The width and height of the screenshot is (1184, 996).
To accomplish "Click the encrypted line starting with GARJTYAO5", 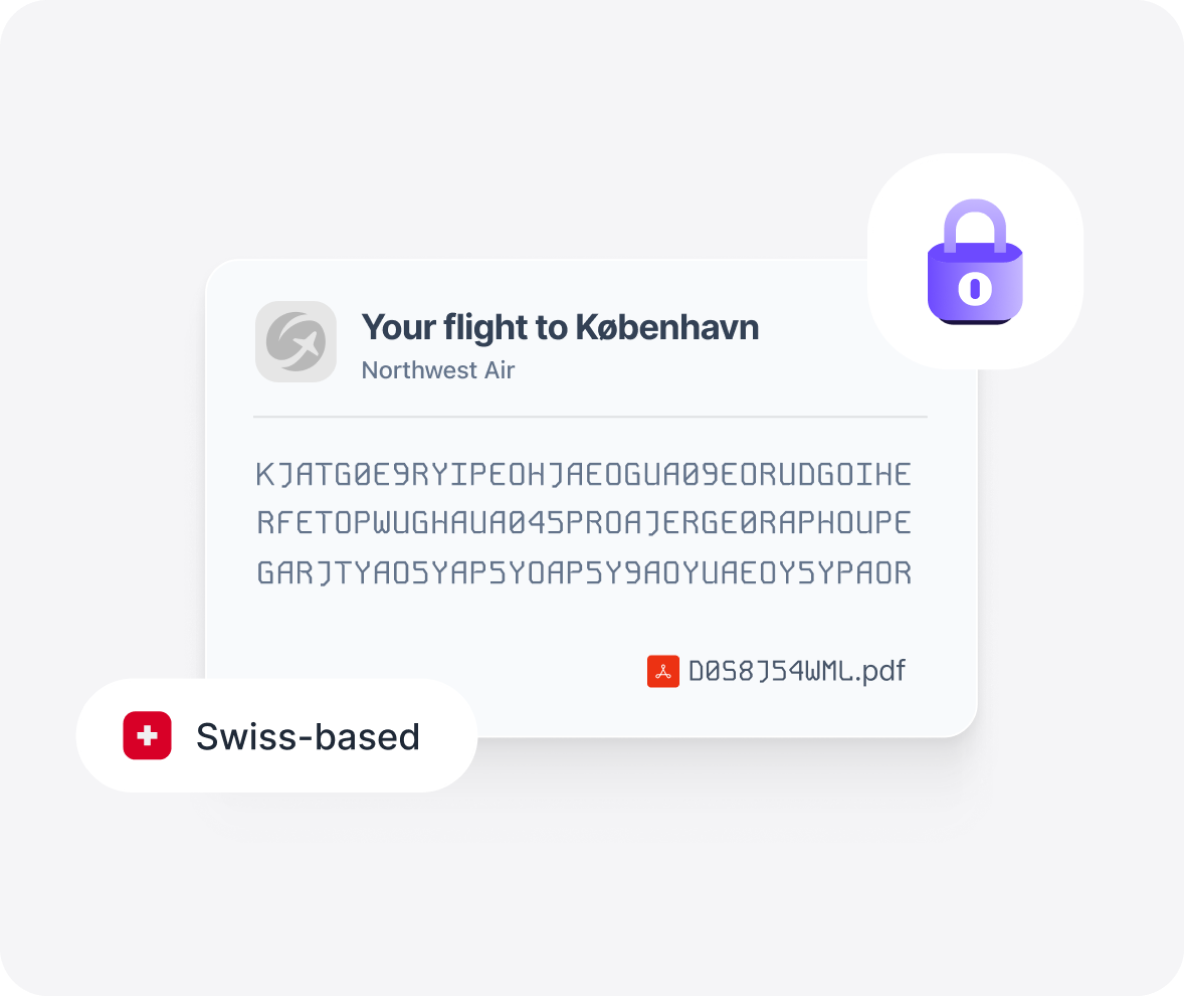I will point(584,573).
